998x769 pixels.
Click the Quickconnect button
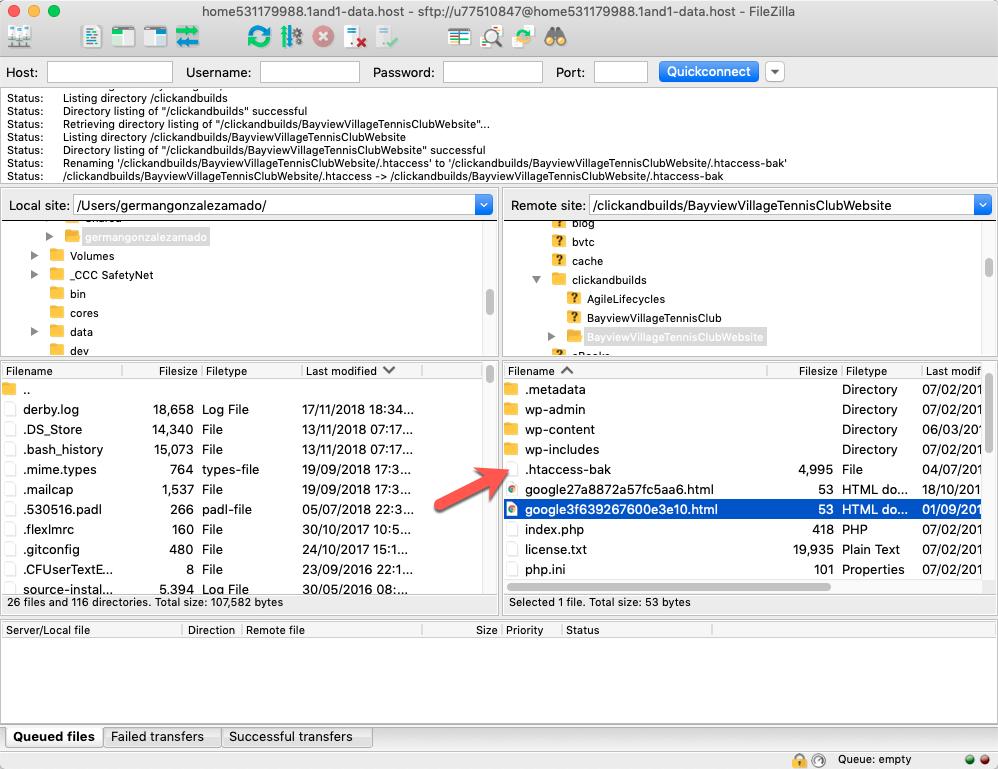[x=708, y=72]
